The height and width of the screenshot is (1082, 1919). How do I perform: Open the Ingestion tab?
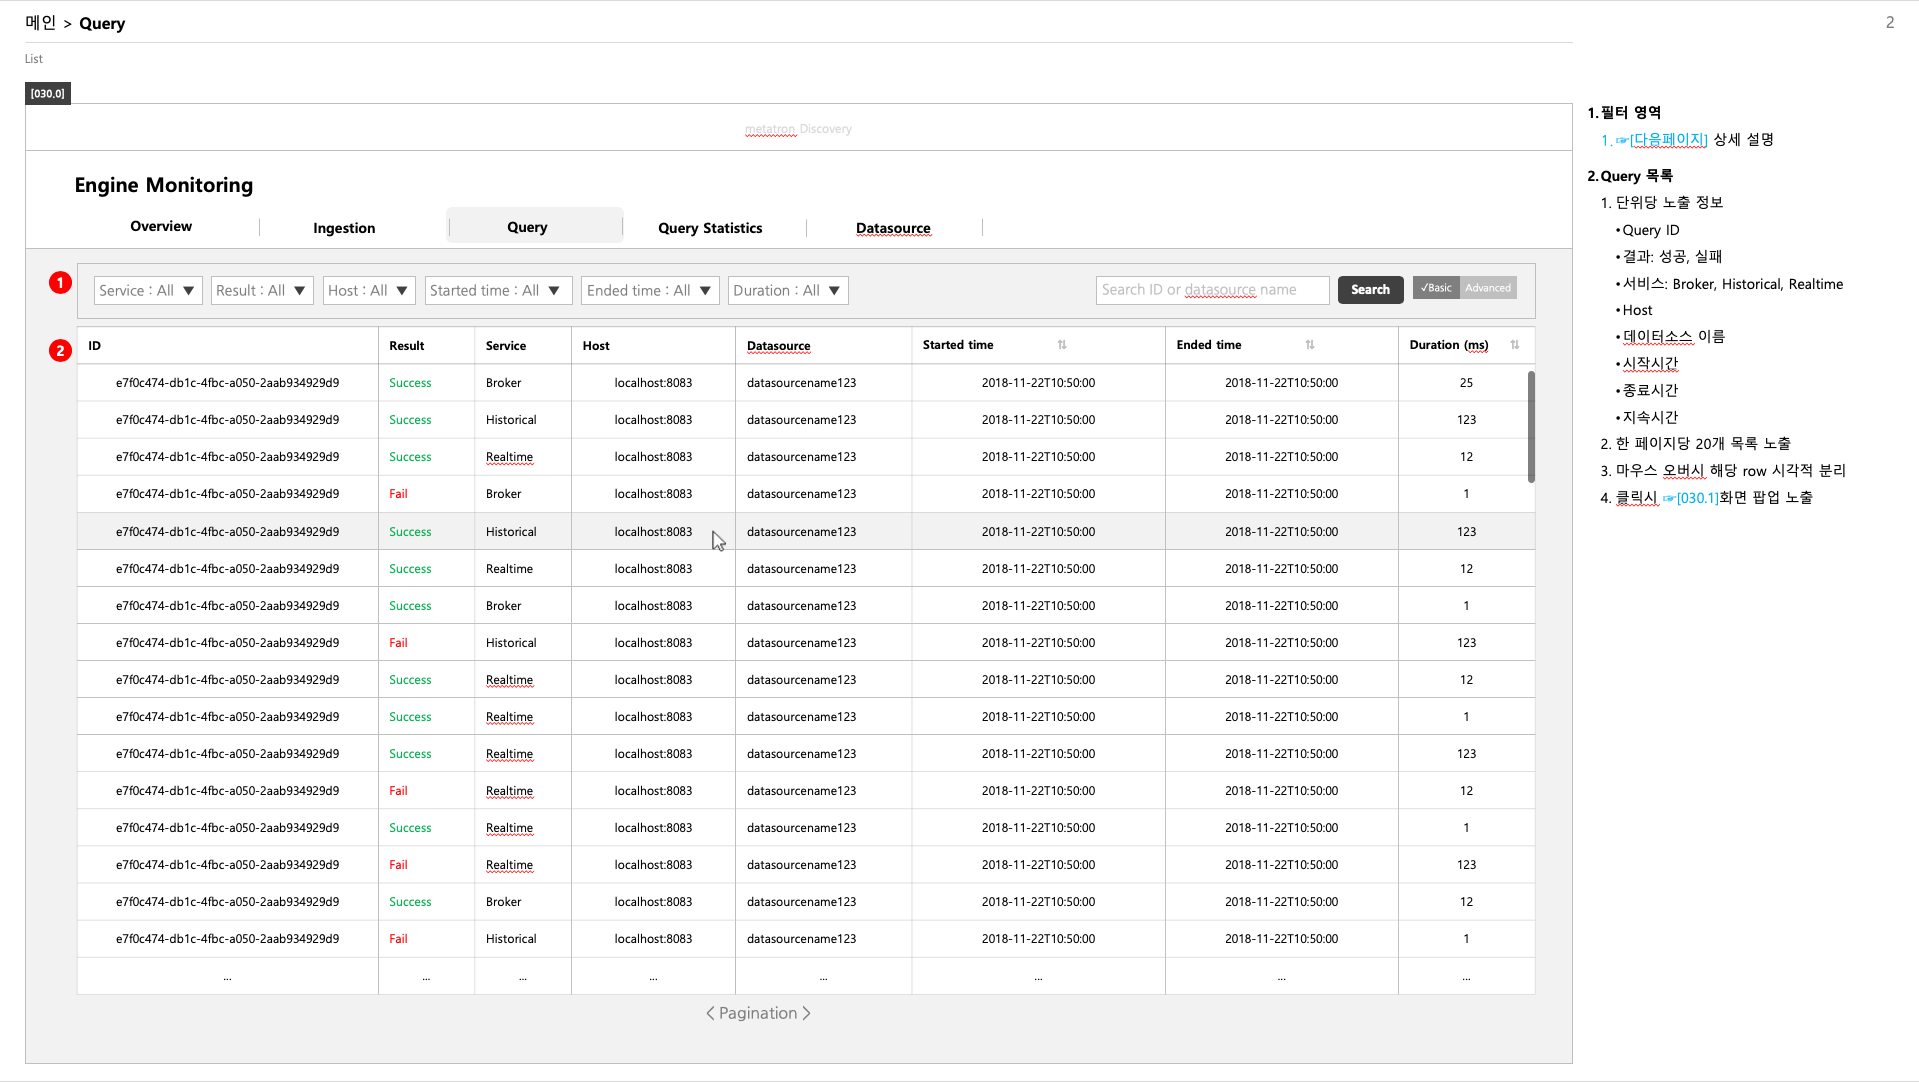click(344, 228)
